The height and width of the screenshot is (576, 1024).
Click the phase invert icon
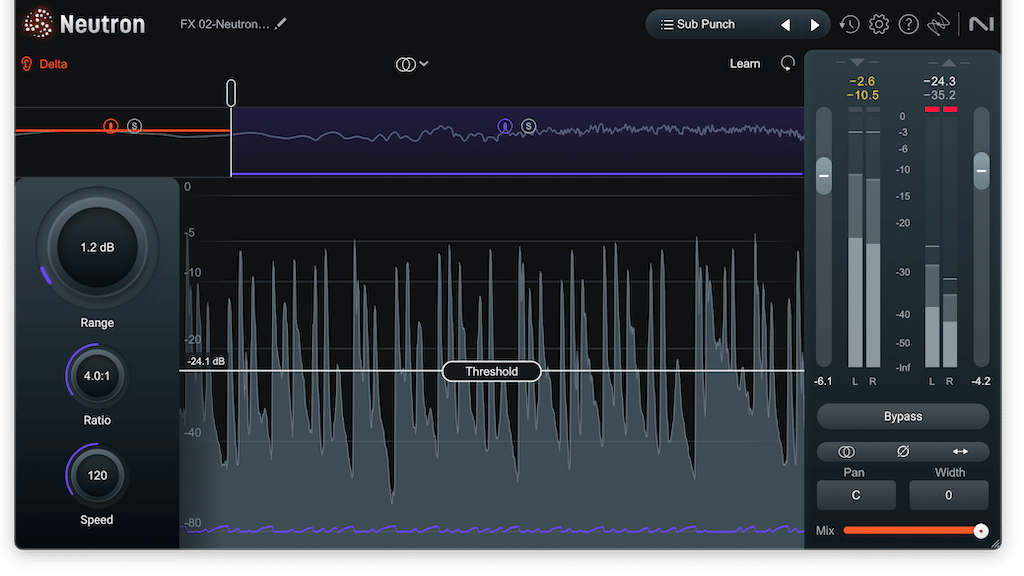[903, 451]
